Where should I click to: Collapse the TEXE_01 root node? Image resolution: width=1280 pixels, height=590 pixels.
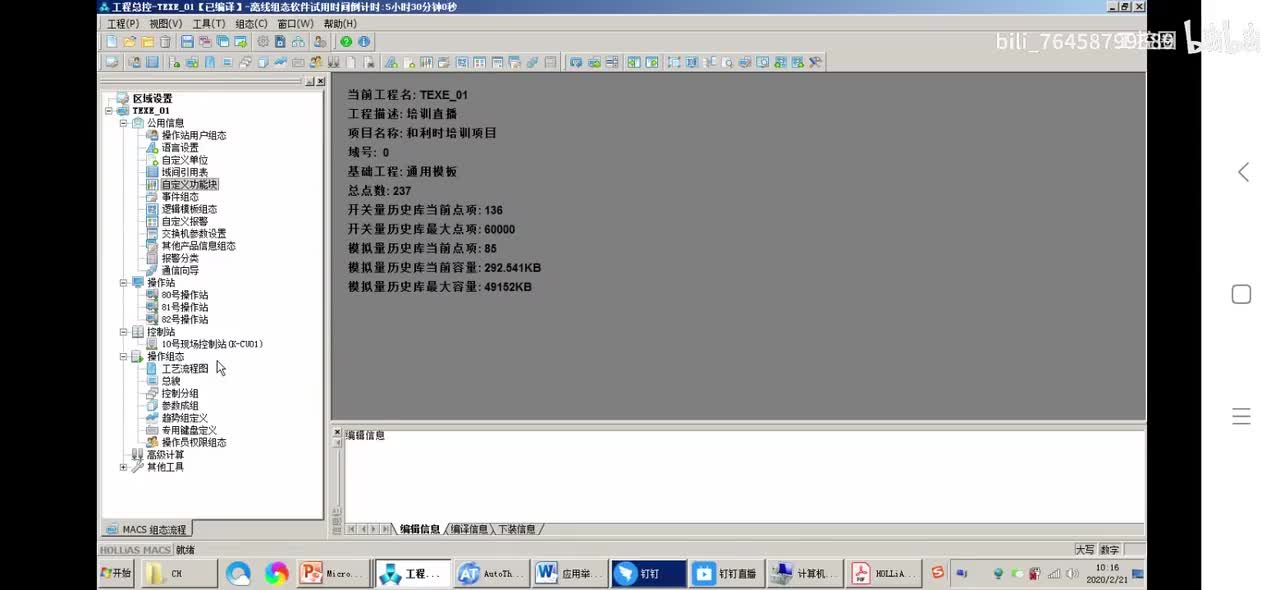108,111
